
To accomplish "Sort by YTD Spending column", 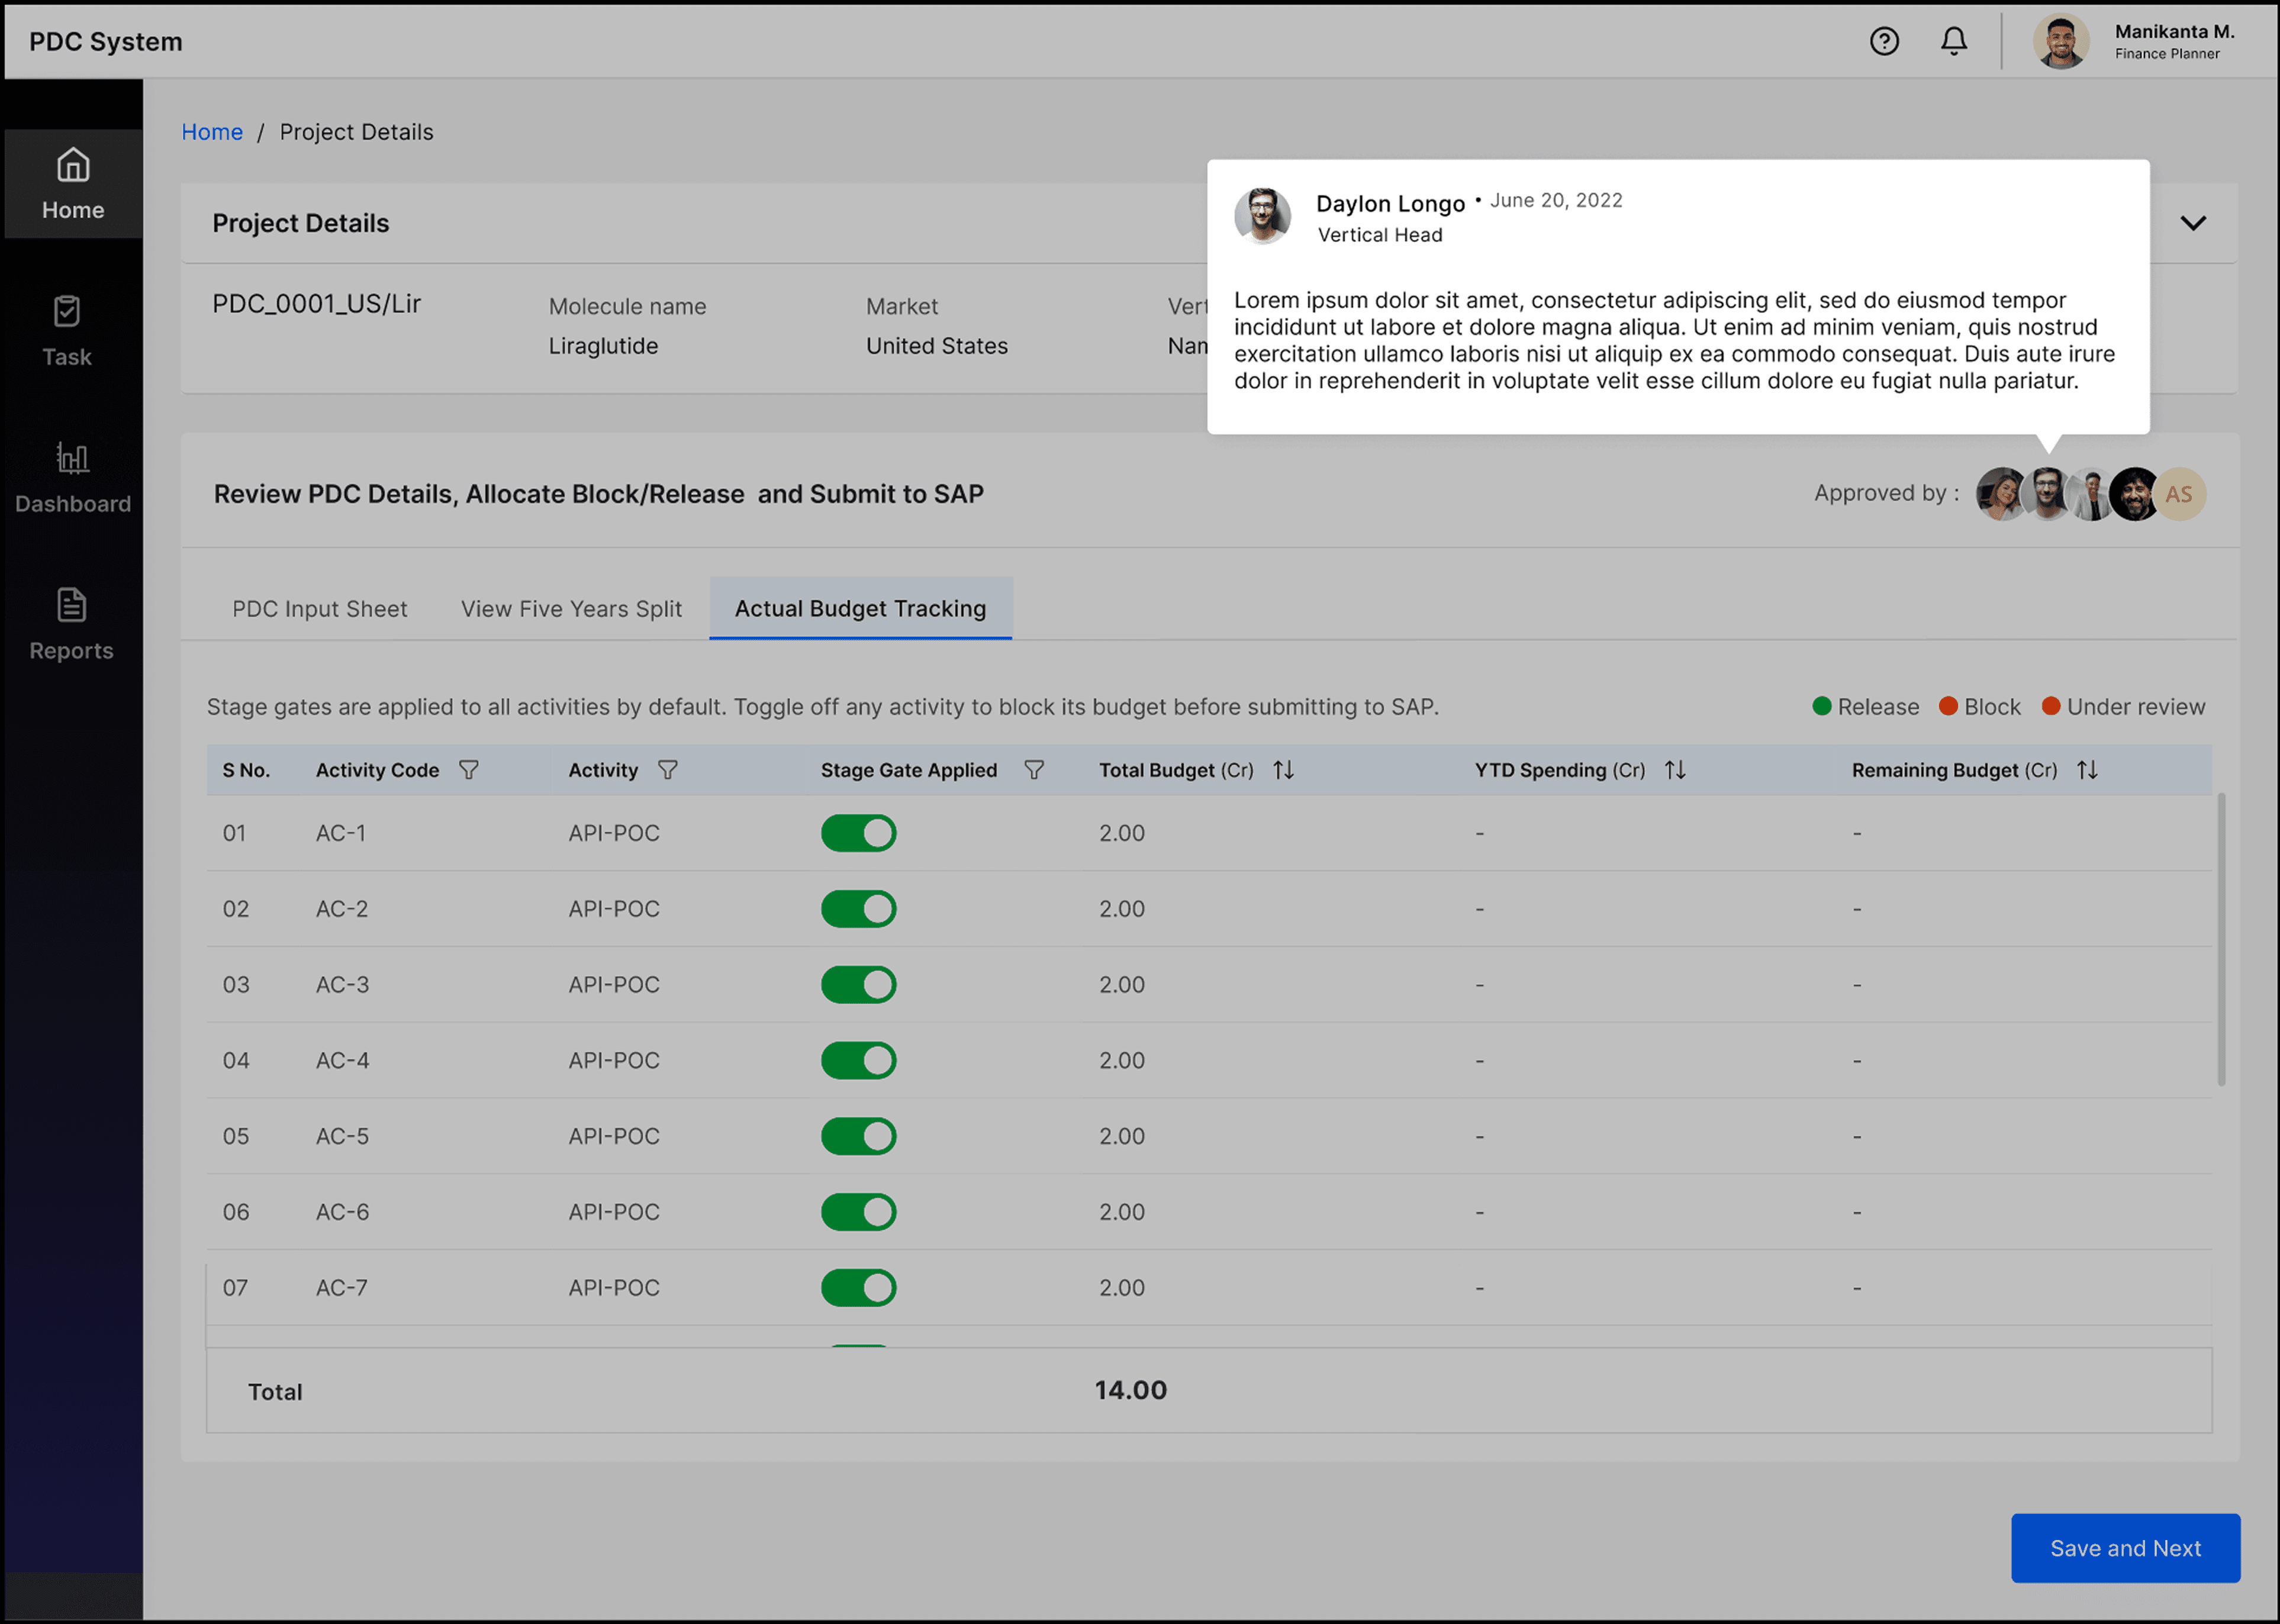I will click(x=1675, y=770).
